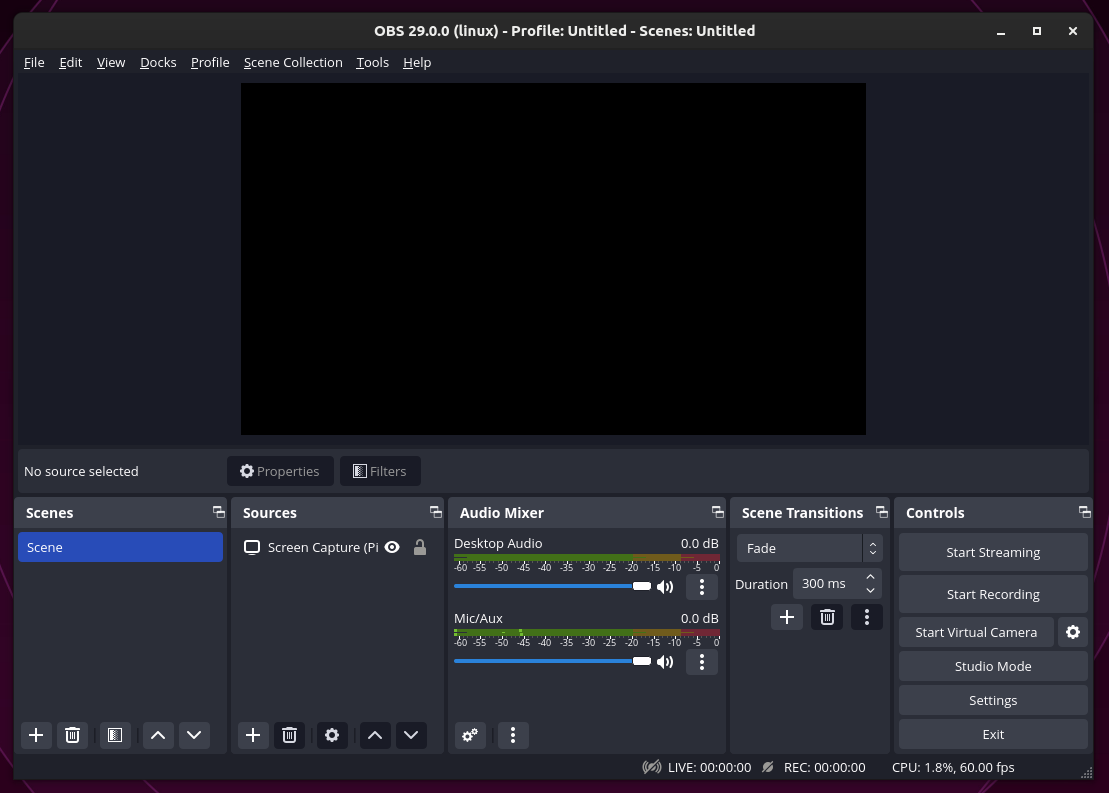Increase transition Duration with the up stepper
This screenshot has width=1109, height=793.
(x=869, y=577)
